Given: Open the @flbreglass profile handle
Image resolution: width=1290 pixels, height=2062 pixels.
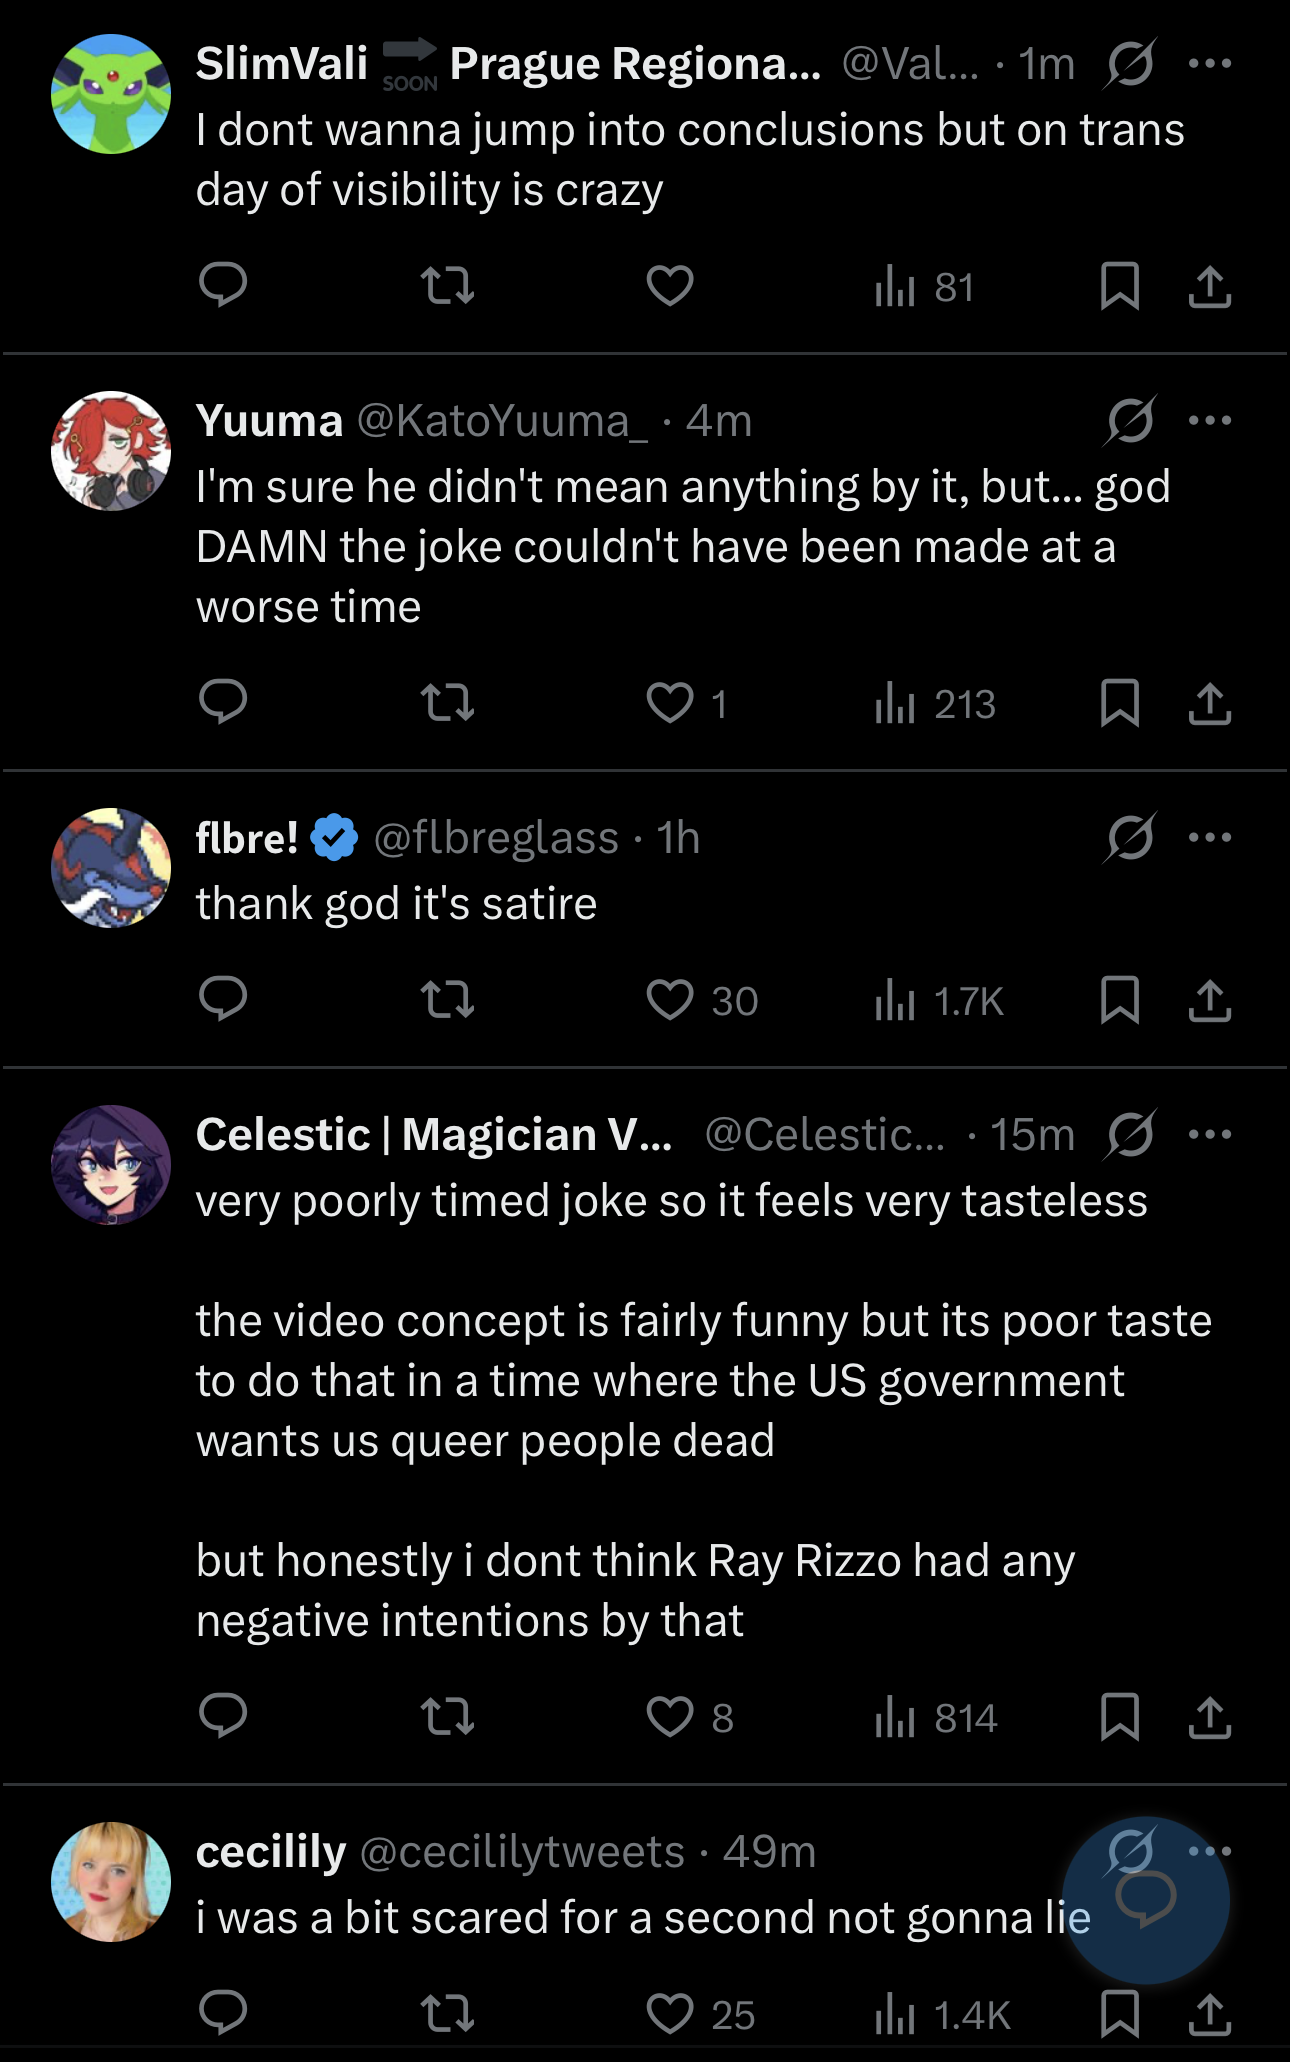Looking at the screenshot, I should (x=496, y=838).
